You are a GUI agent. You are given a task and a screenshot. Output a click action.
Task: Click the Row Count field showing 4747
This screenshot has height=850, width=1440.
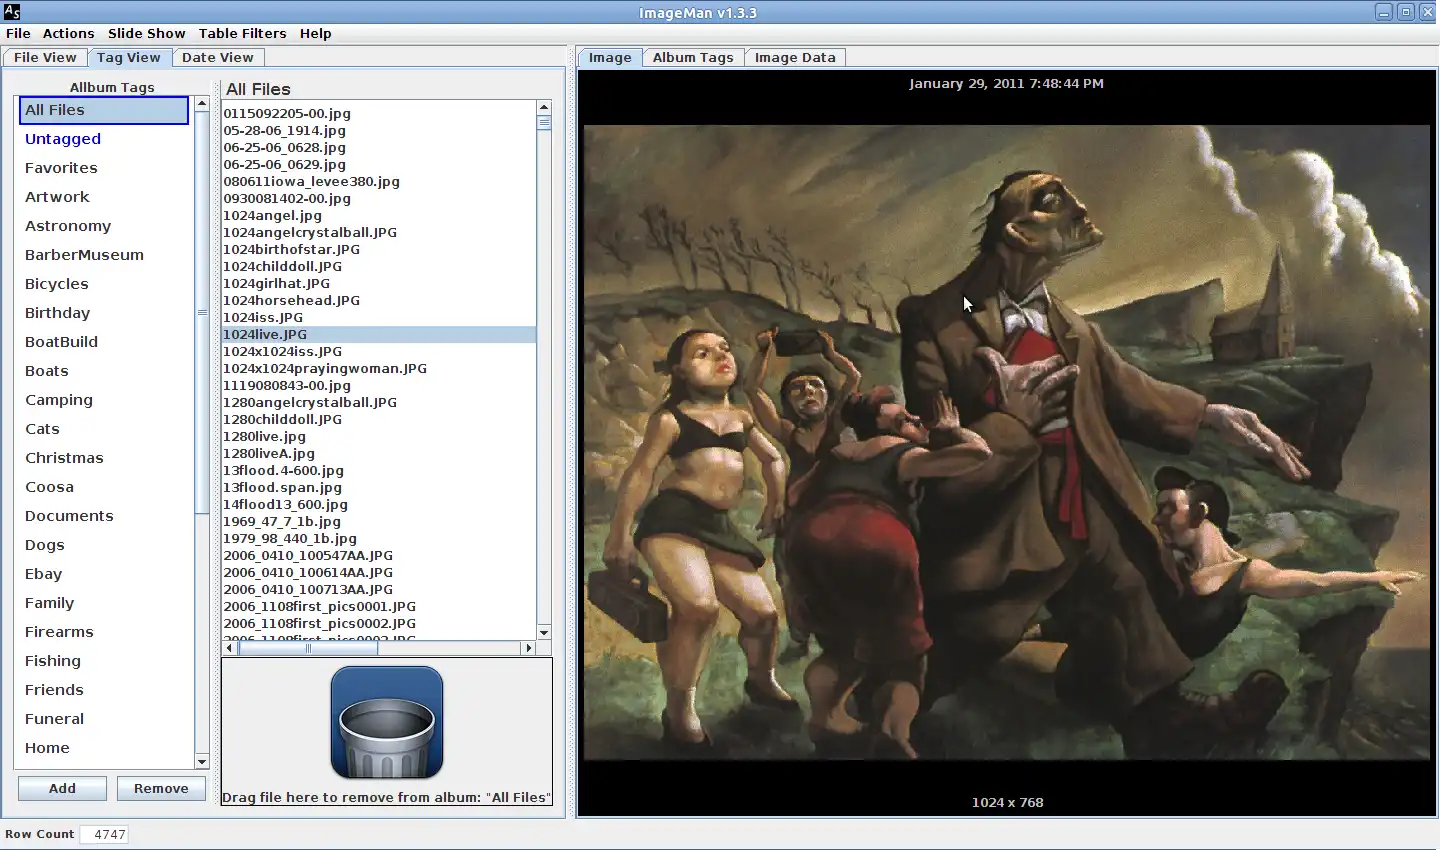(104, 834)
